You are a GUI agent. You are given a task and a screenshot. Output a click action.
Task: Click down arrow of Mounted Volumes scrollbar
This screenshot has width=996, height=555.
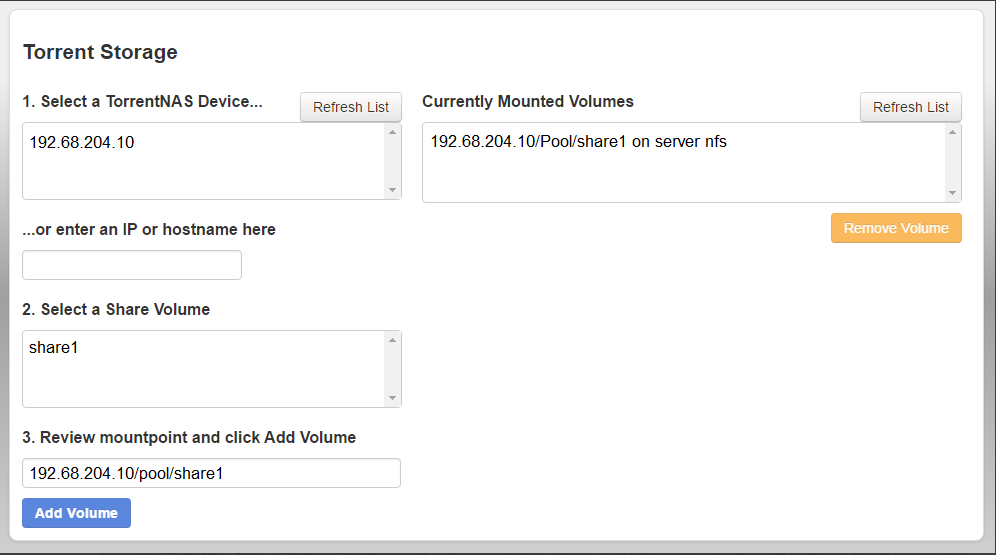(x=952, y=193)
